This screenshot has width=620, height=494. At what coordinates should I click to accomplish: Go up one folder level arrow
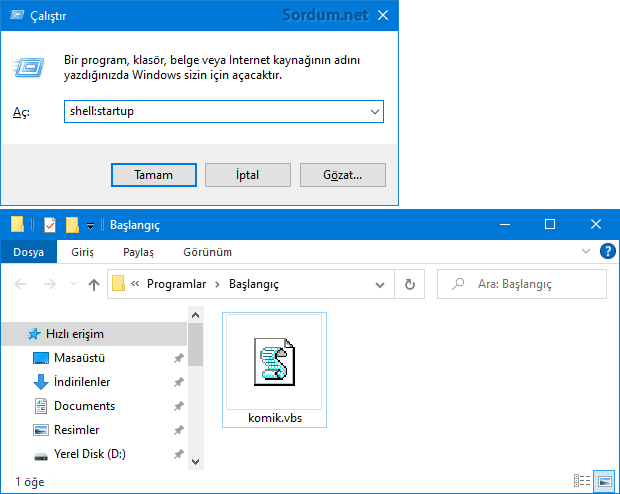[x=94, y=284]
